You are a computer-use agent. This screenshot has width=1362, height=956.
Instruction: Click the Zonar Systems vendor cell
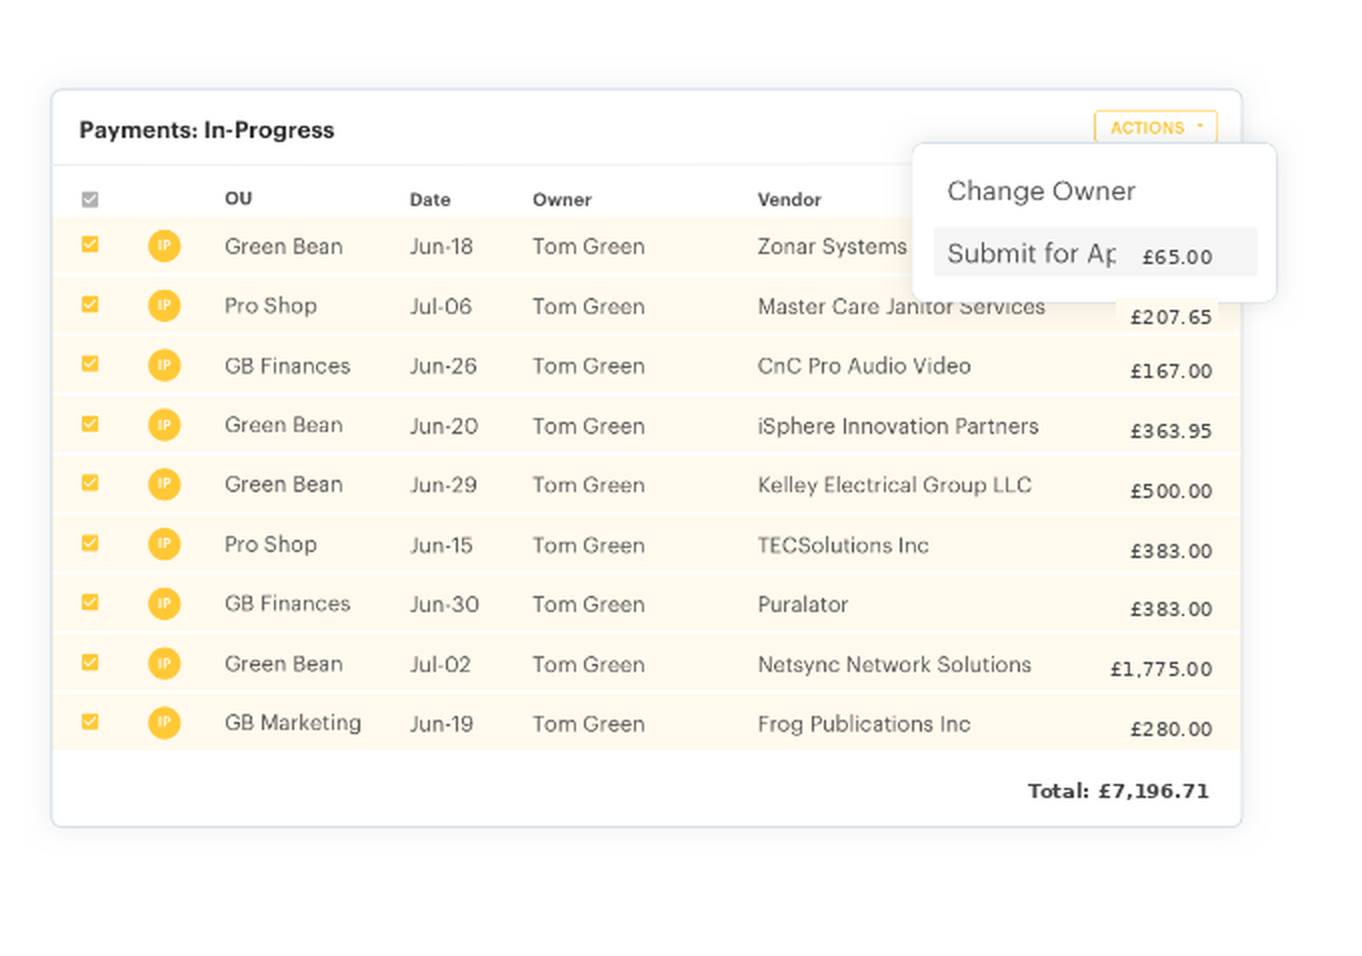(832, 246)
